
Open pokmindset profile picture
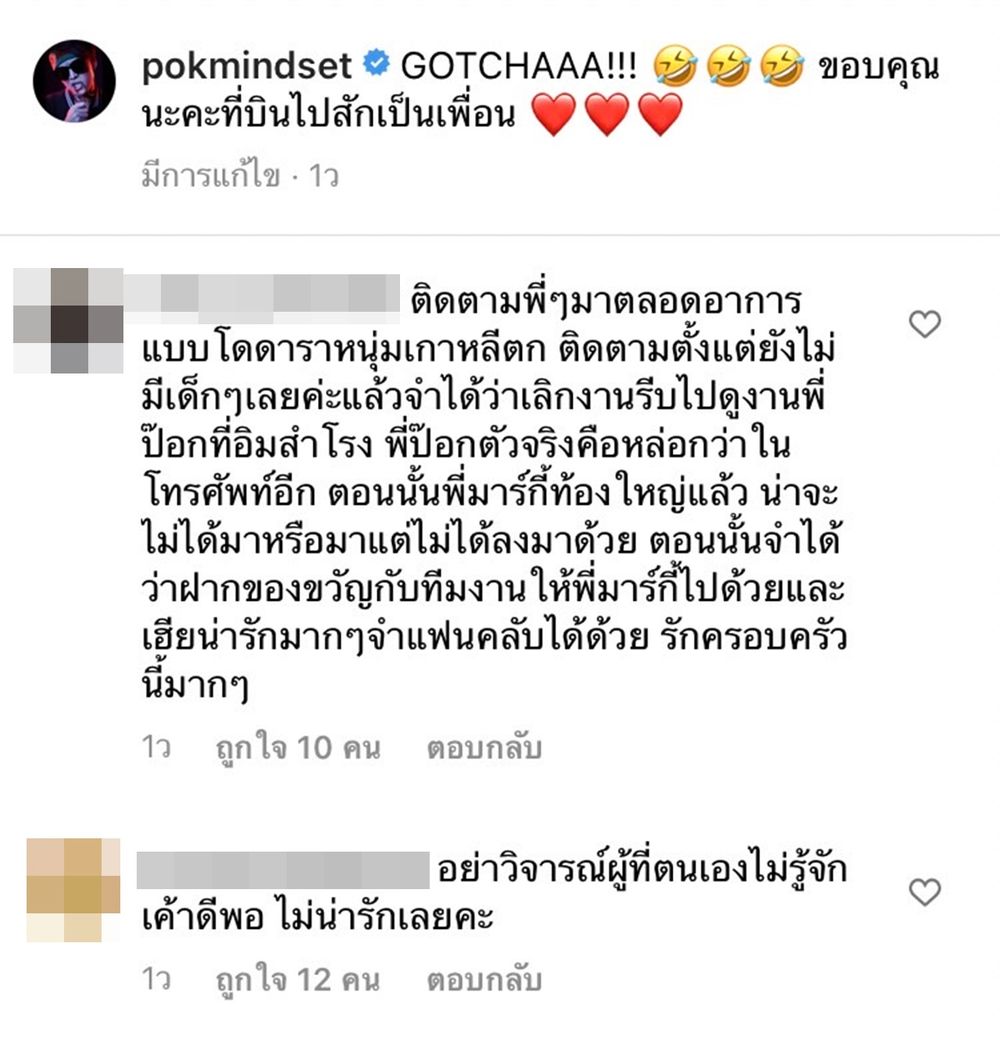coord(74,81)
